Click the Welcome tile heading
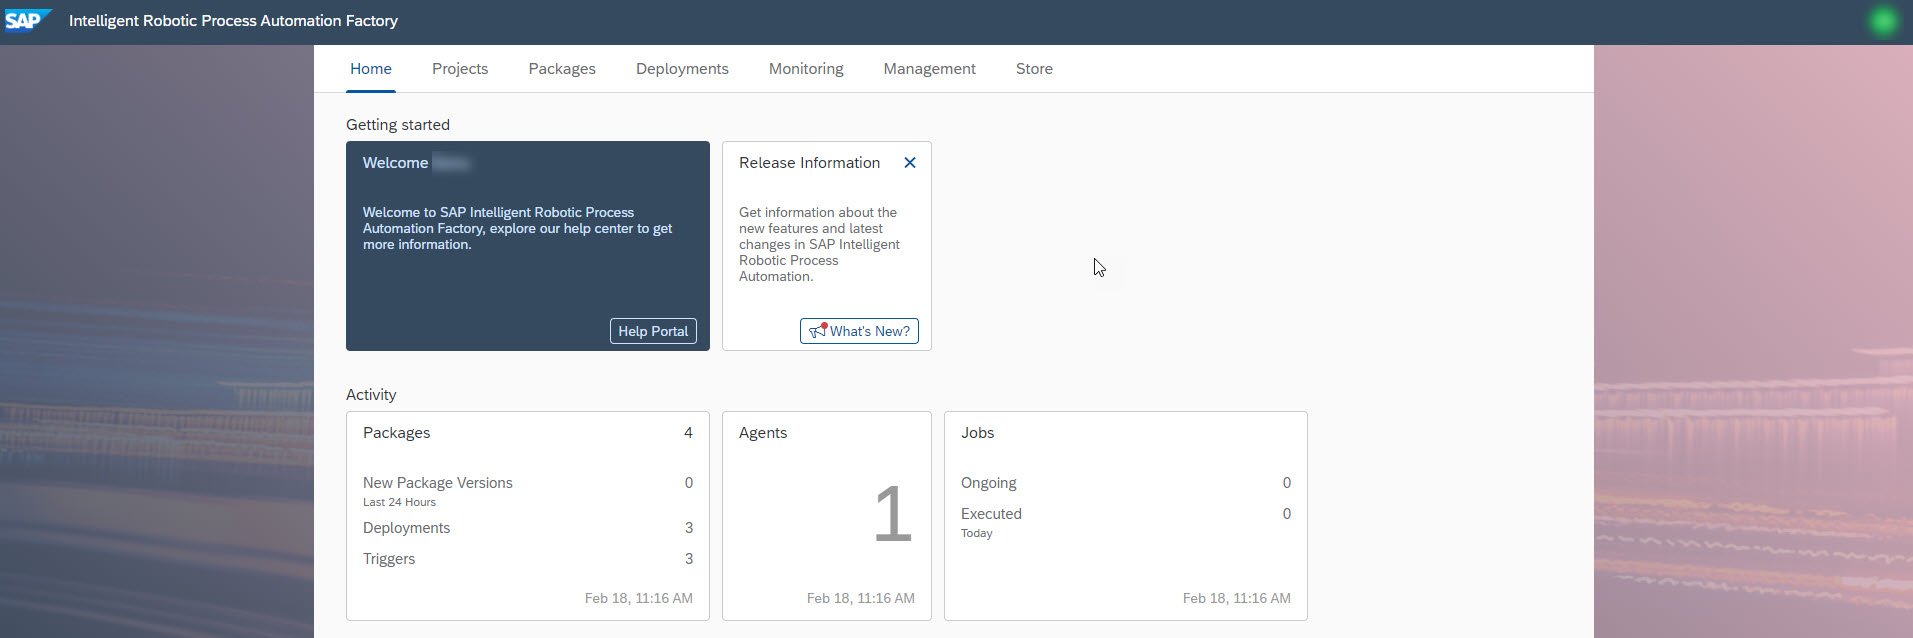Image resolution: width=1913 pixels, height=638 pixels. pos(396,163)
